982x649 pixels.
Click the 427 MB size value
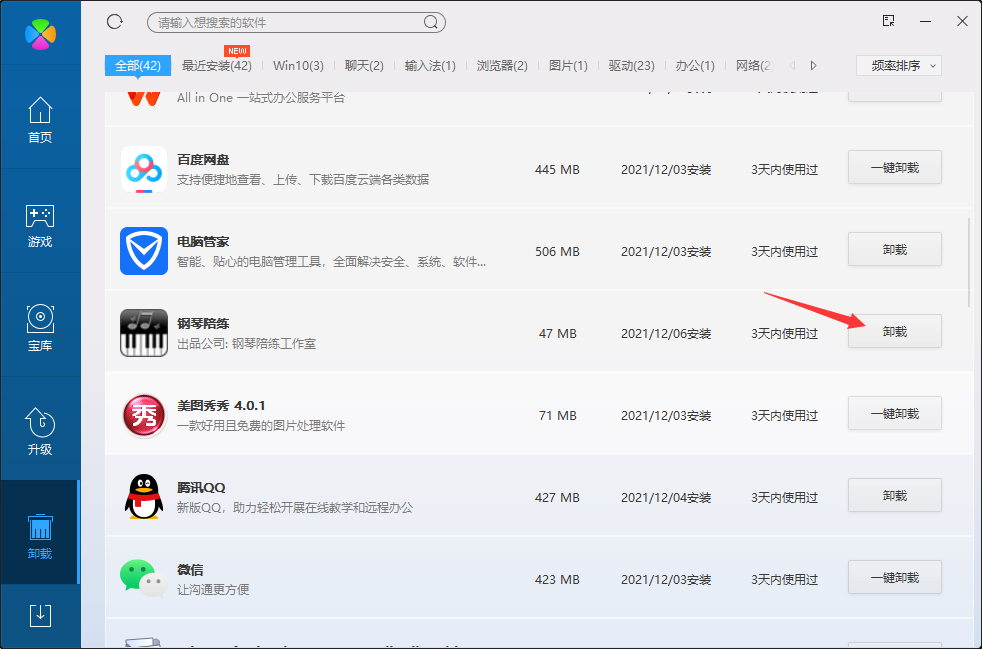point(557,497)
